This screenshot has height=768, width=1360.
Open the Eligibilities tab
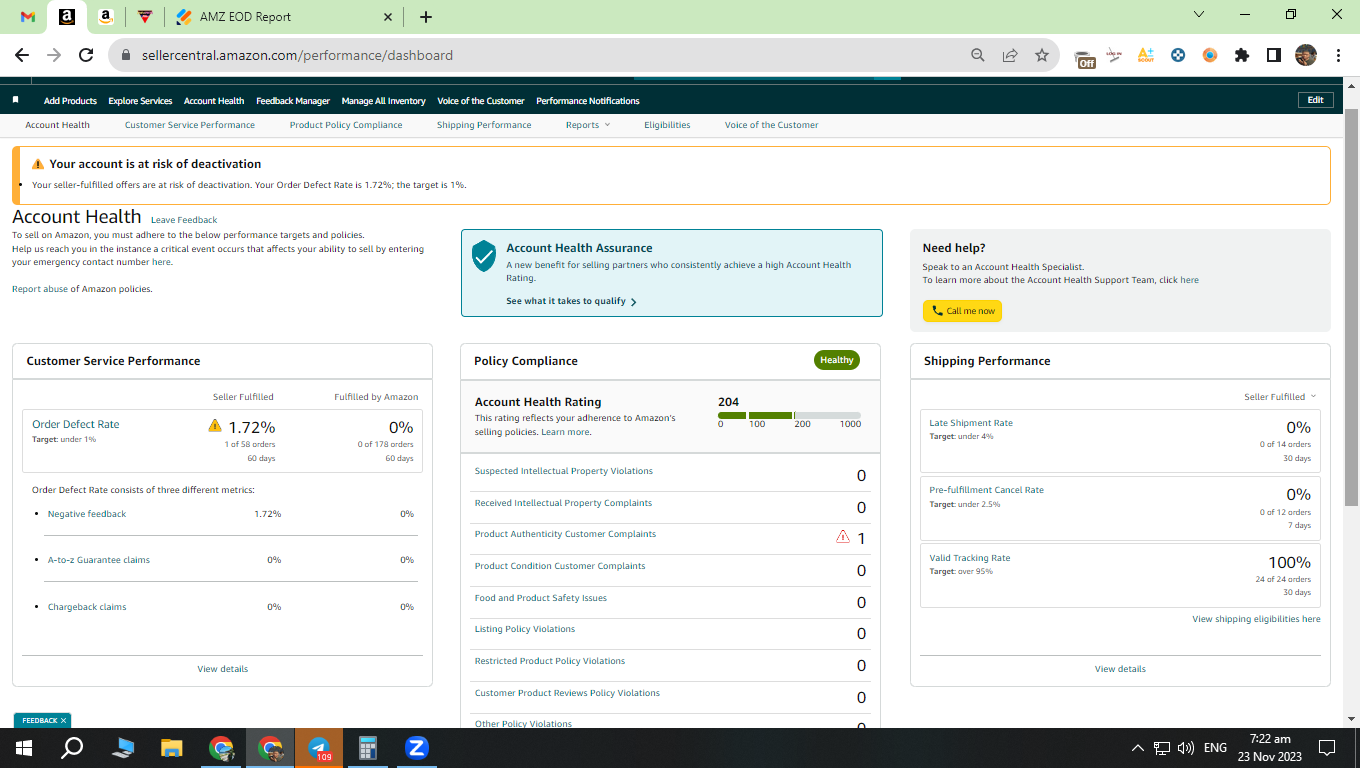[667, 125]
